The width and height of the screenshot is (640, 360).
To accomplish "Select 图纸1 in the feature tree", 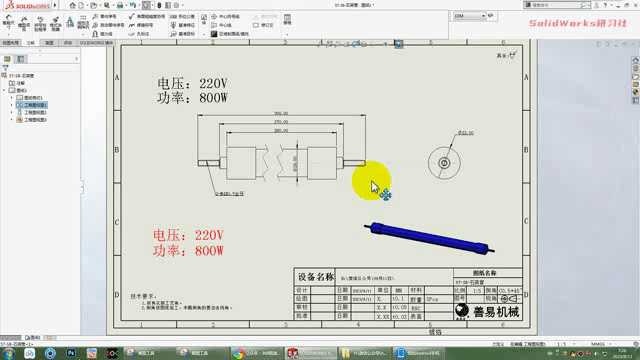I will coord(18,91).
